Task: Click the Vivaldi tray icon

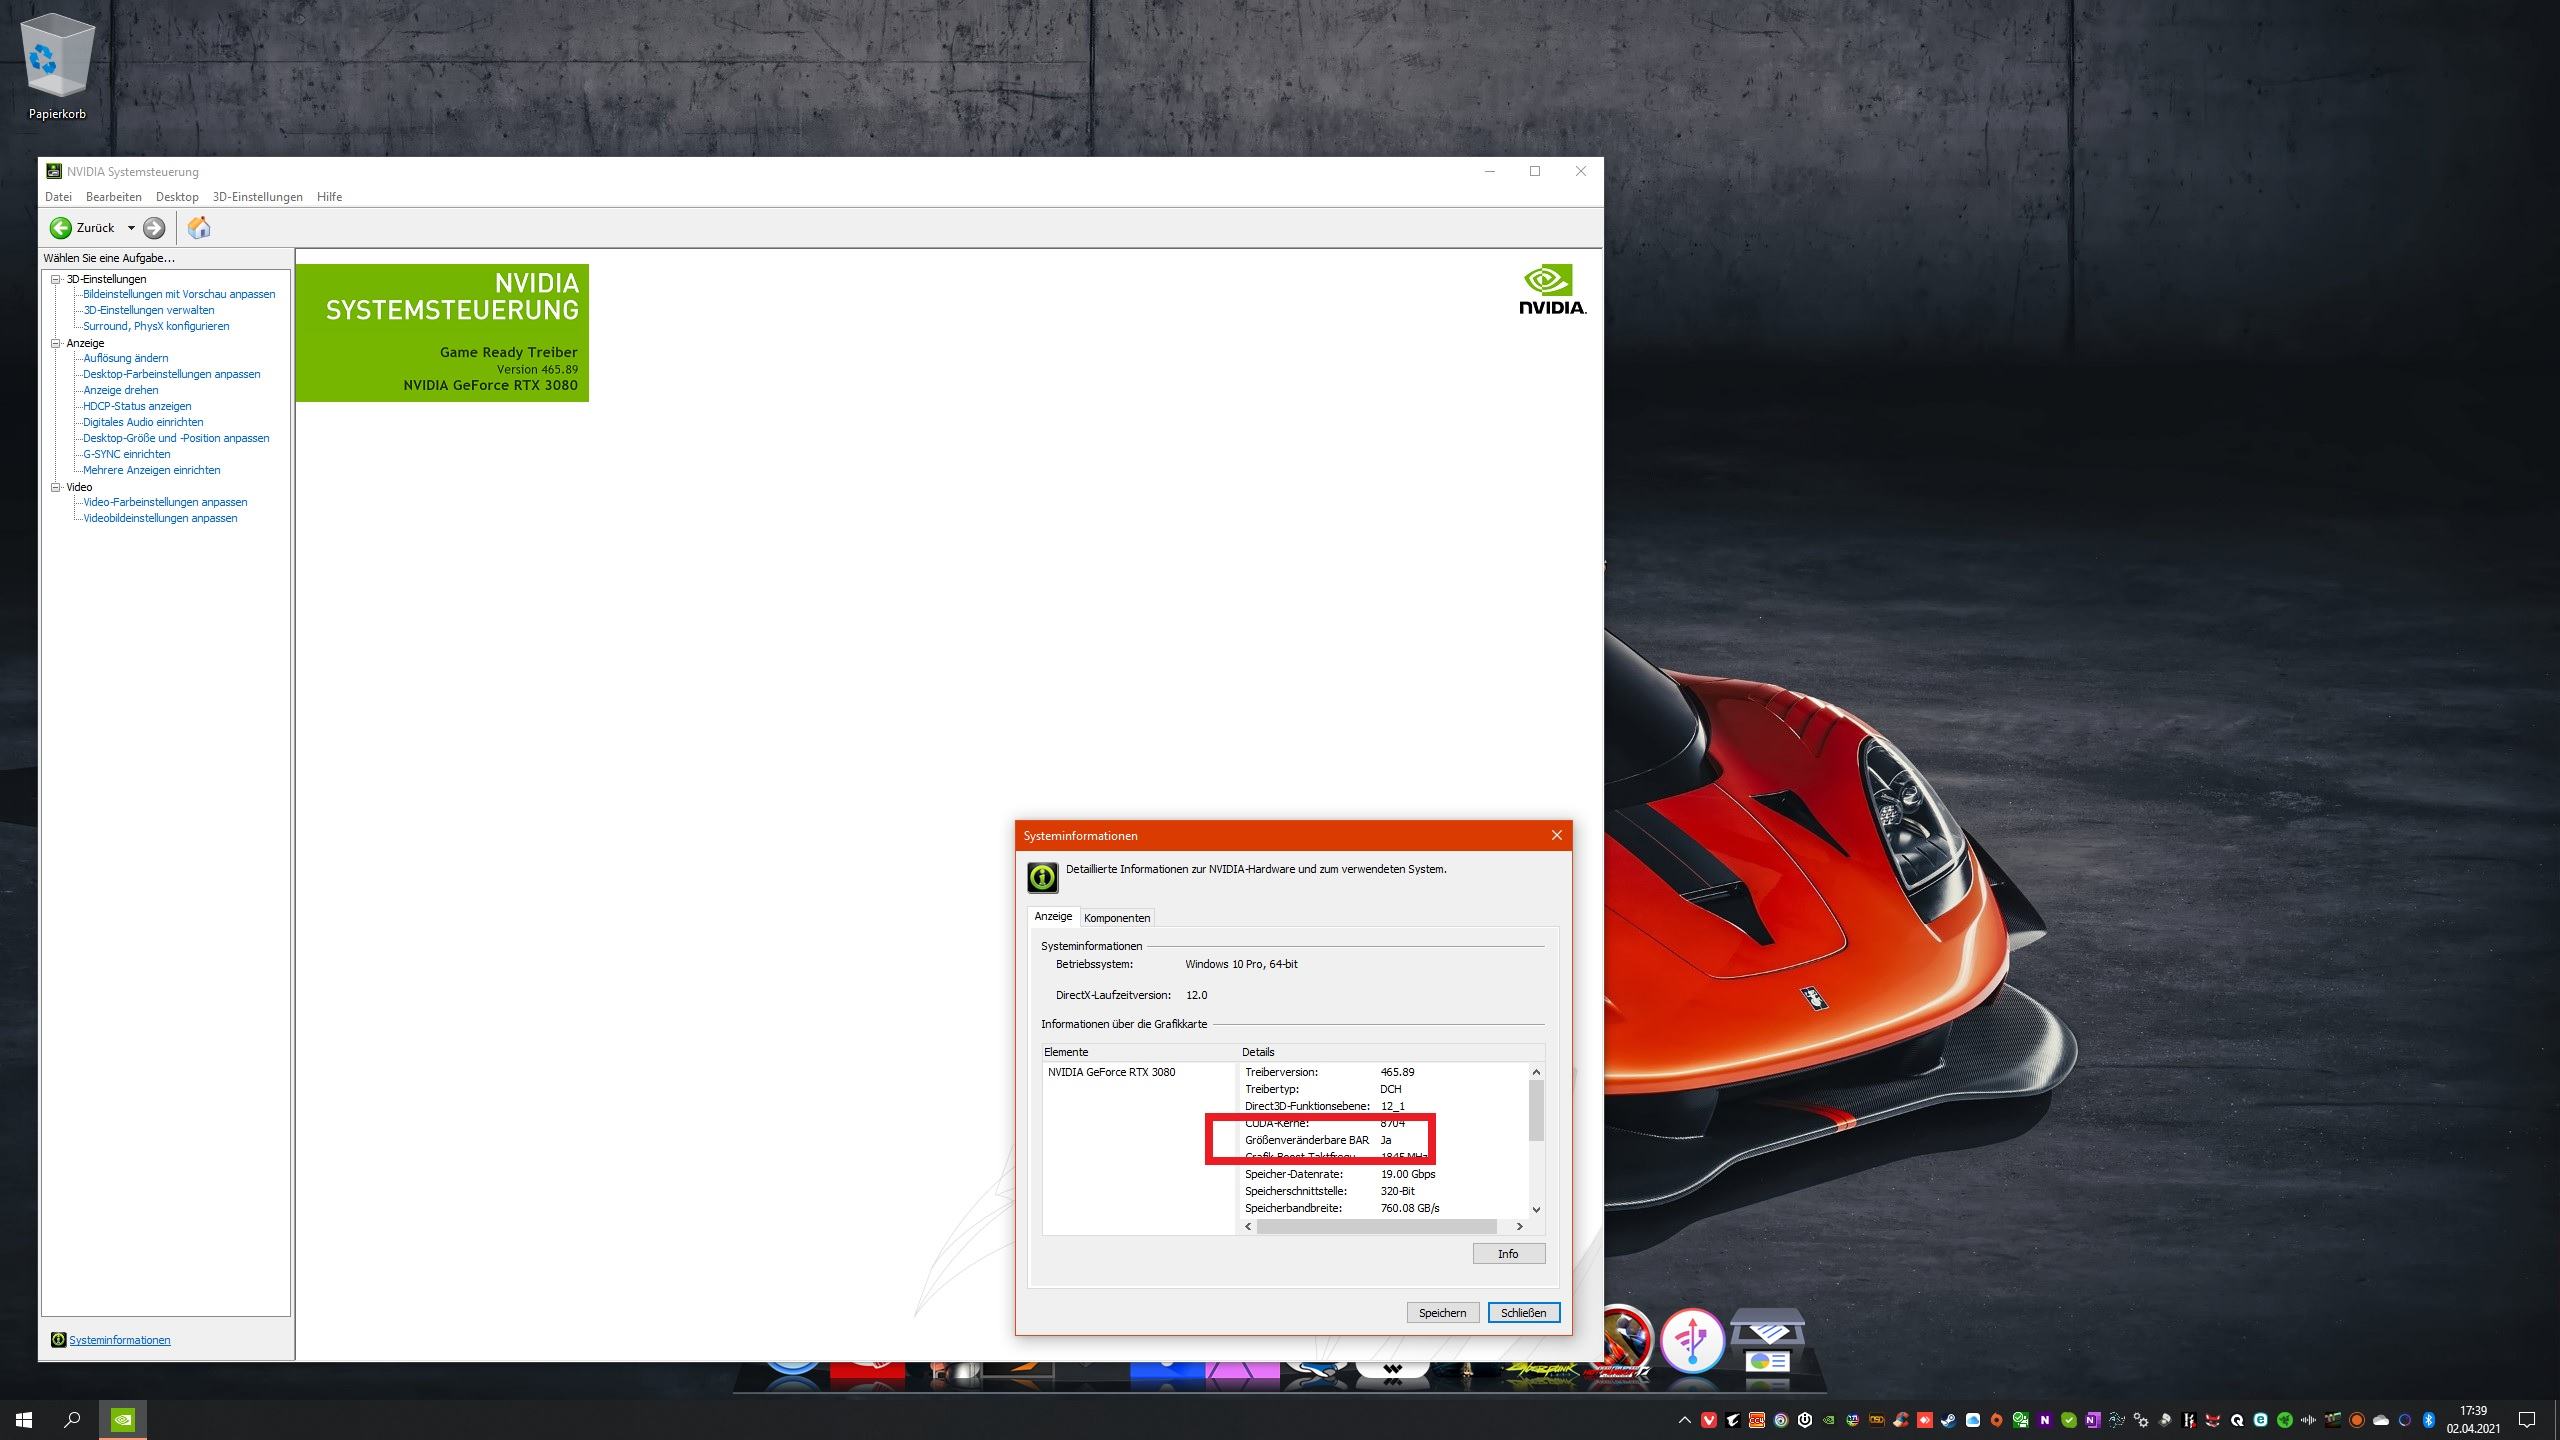Action: pos(1709,1420)
